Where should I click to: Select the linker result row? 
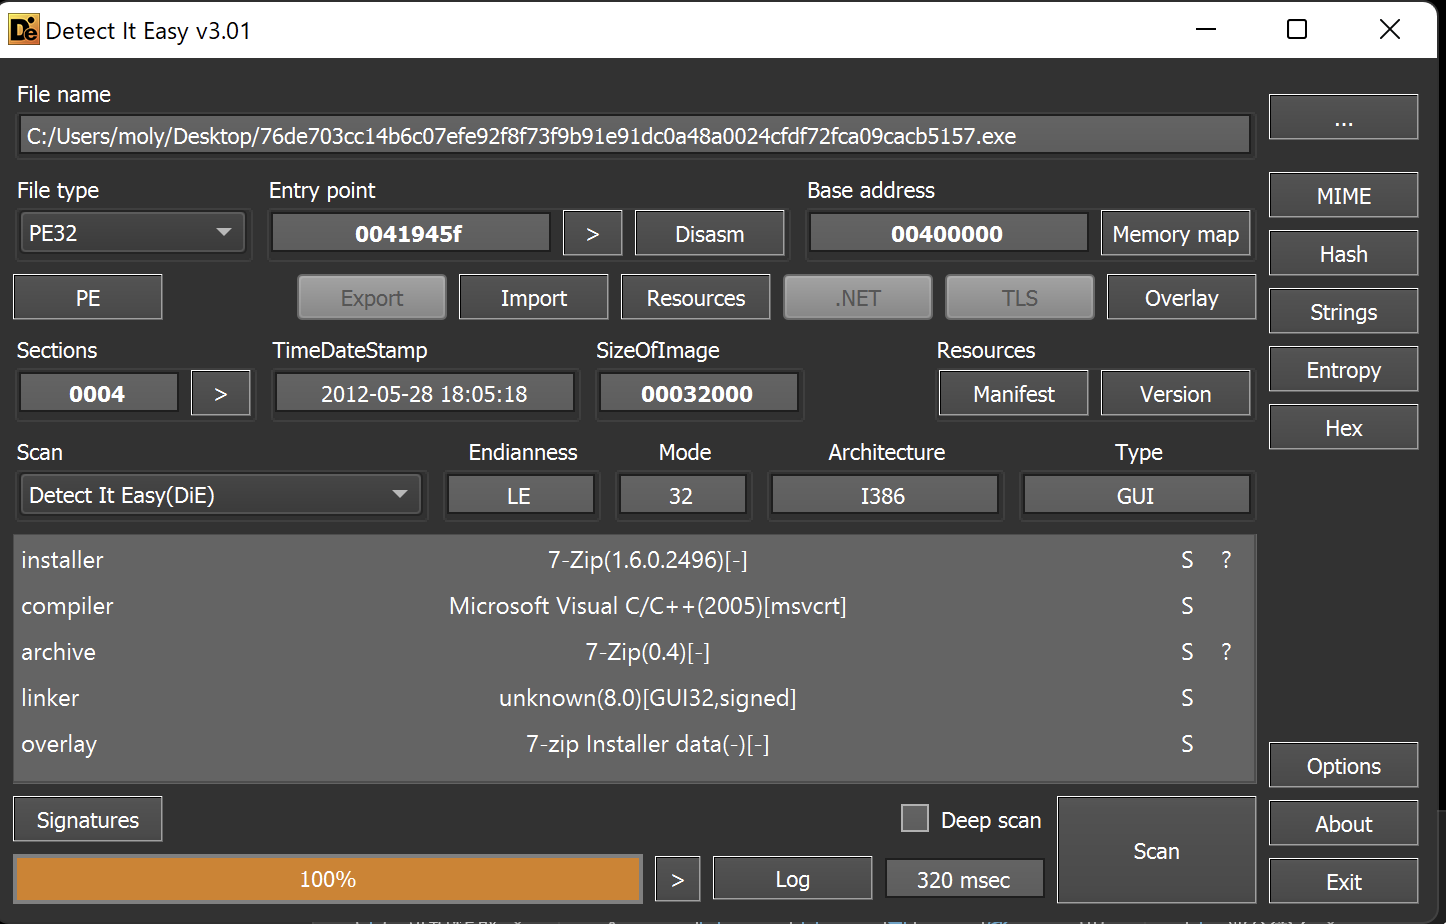(634, 698)
